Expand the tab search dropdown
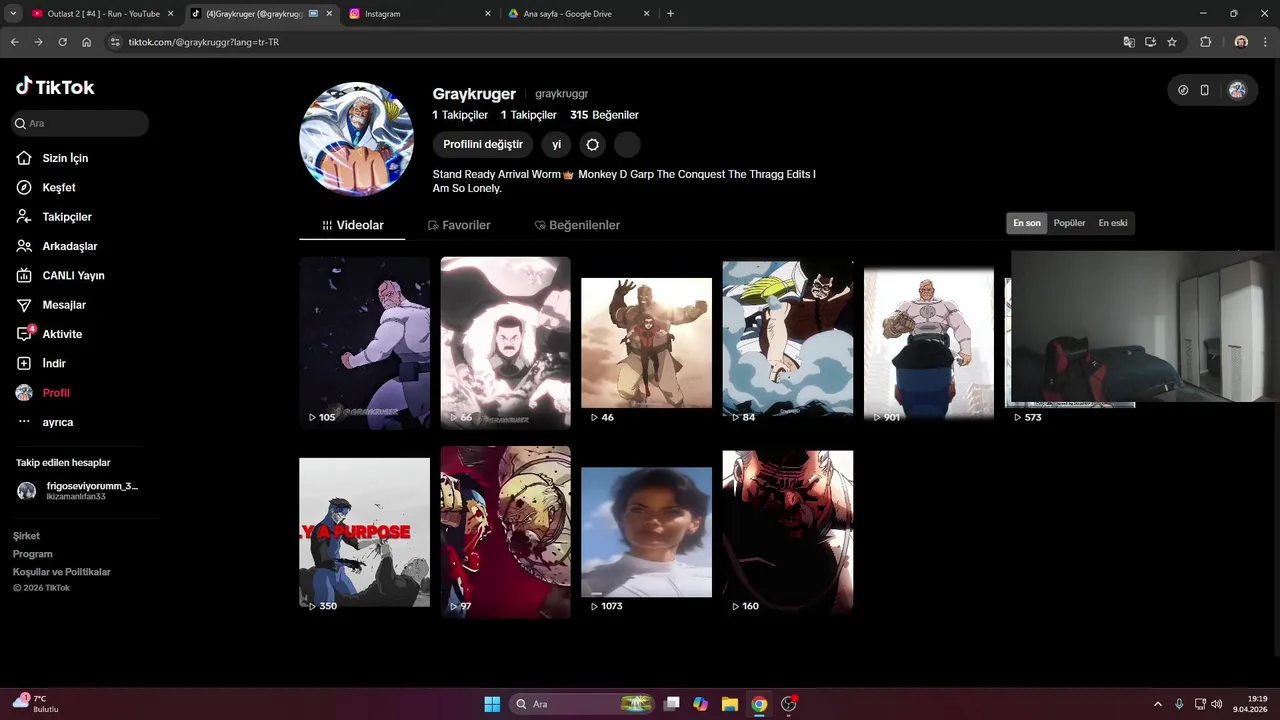 pos(12,14)
